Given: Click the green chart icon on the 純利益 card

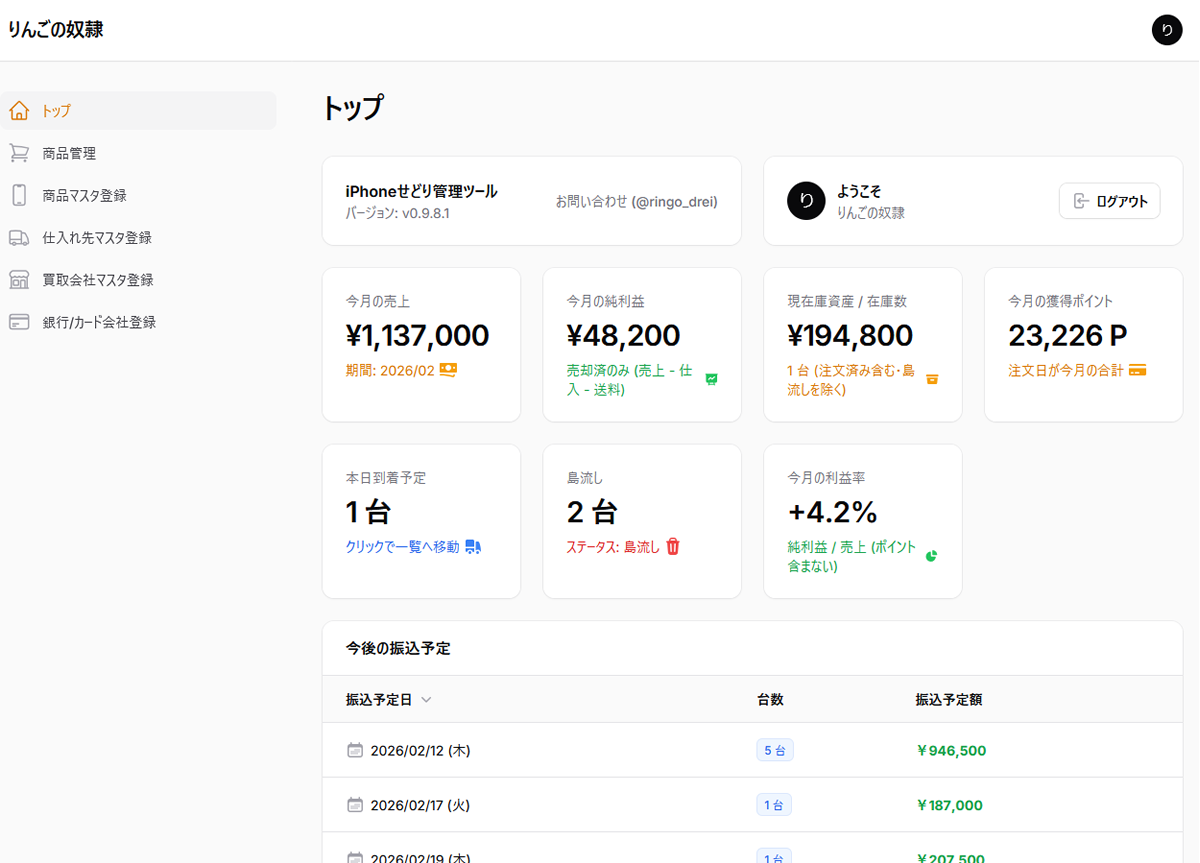Looking at the screenshot, I should pos(711,380).
